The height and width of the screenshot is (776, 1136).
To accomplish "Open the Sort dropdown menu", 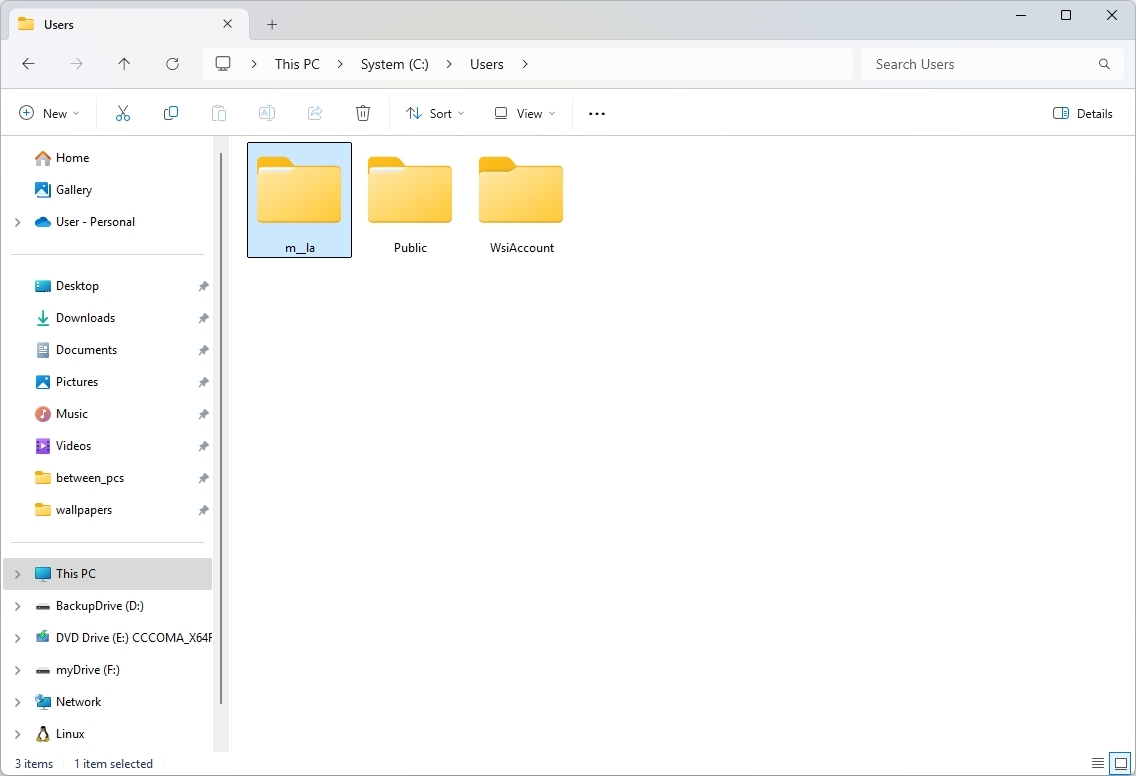I will (x=435, y=113).
